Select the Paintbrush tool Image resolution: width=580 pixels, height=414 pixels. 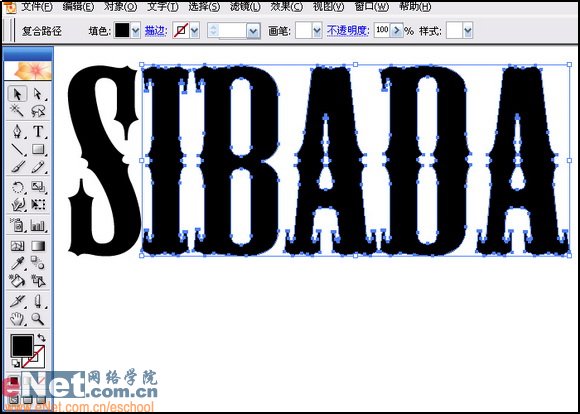17,166
